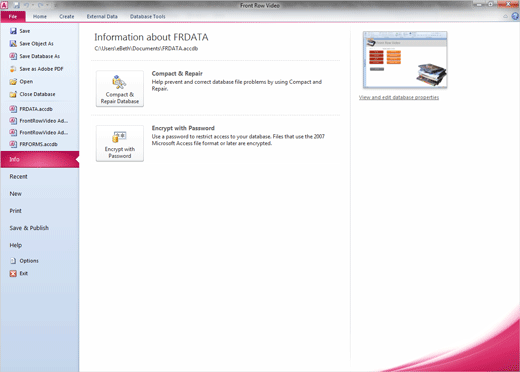Minimize the ribbon with the caret icon
This screenshot has height=372, width=520.
point(505,16)
